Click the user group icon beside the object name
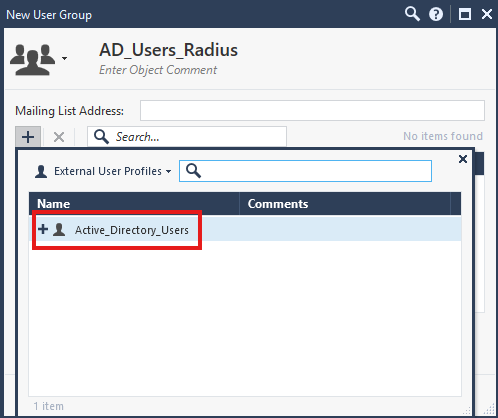The width and height of the screenshot is (498, 418). tap(32, 60)
